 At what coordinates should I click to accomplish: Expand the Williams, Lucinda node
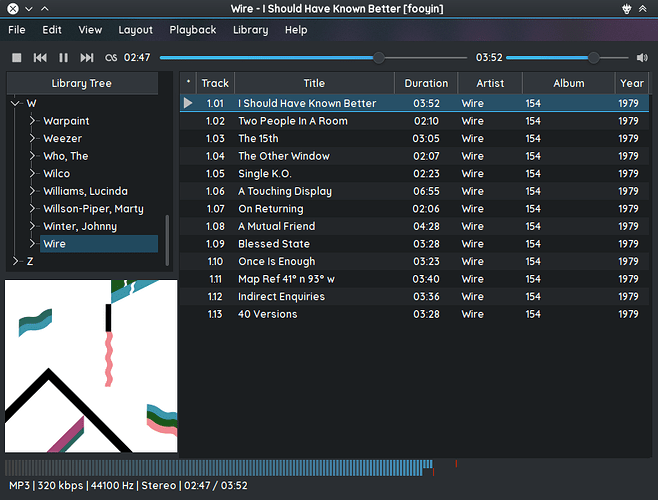(32, 191)
